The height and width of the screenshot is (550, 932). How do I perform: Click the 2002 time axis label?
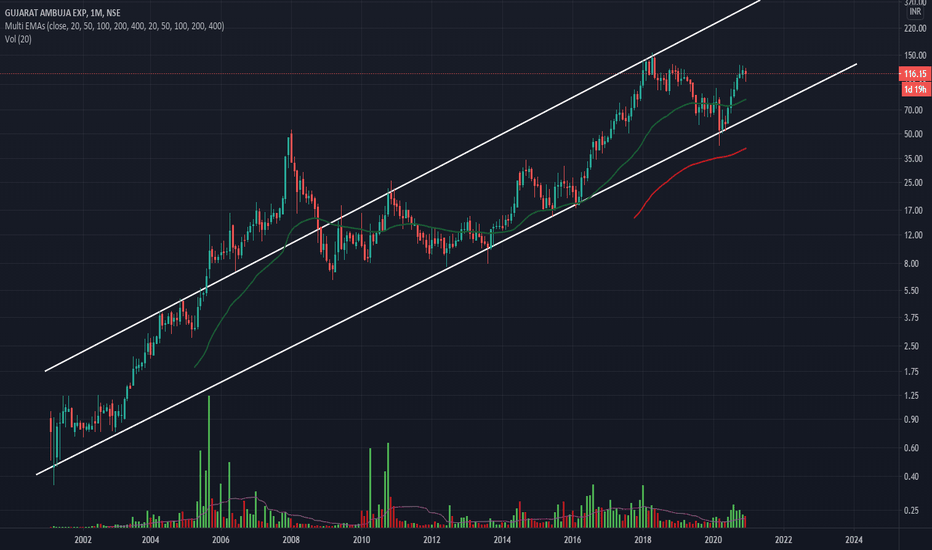[83, 540]
